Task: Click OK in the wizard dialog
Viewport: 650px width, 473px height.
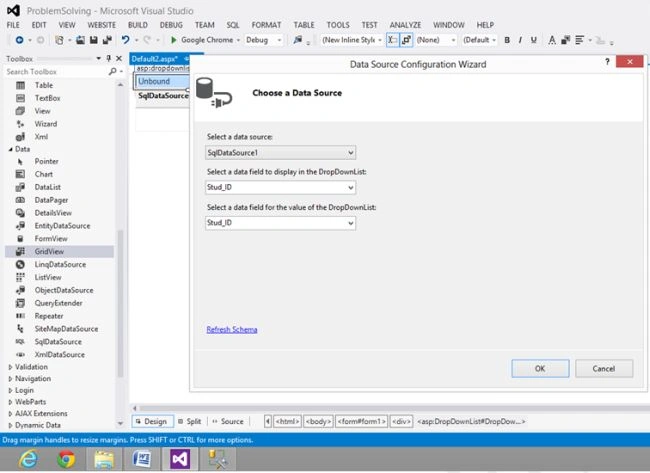Action: pyautogui.click(x=540, y=369)
